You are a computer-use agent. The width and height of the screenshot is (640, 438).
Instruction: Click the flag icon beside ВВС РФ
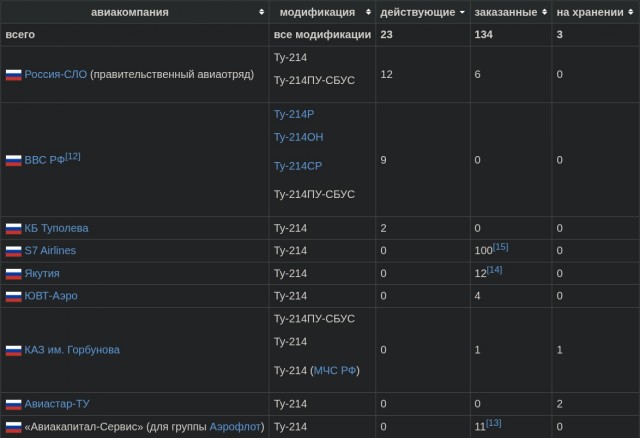(x=13, y=160)
